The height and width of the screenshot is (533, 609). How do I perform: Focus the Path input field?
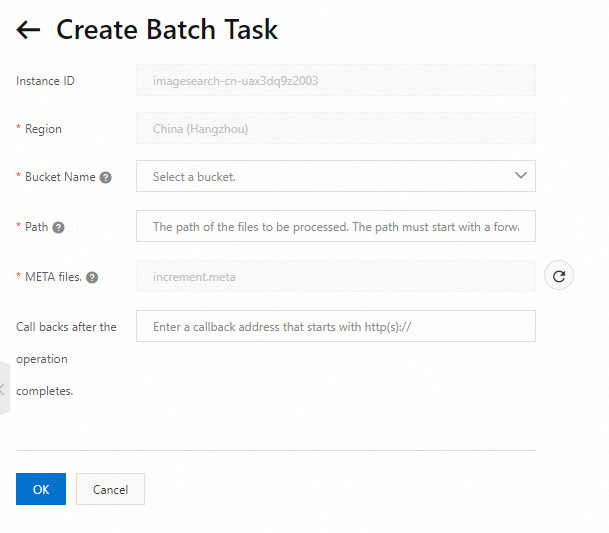335,226
